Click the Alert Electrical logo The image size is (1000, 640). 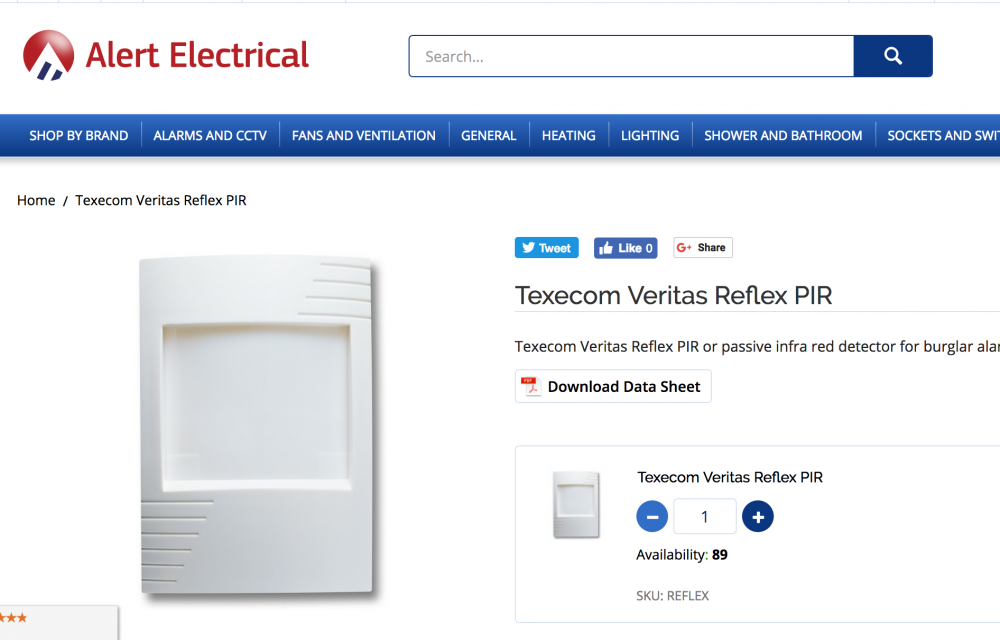coord(166,55)
